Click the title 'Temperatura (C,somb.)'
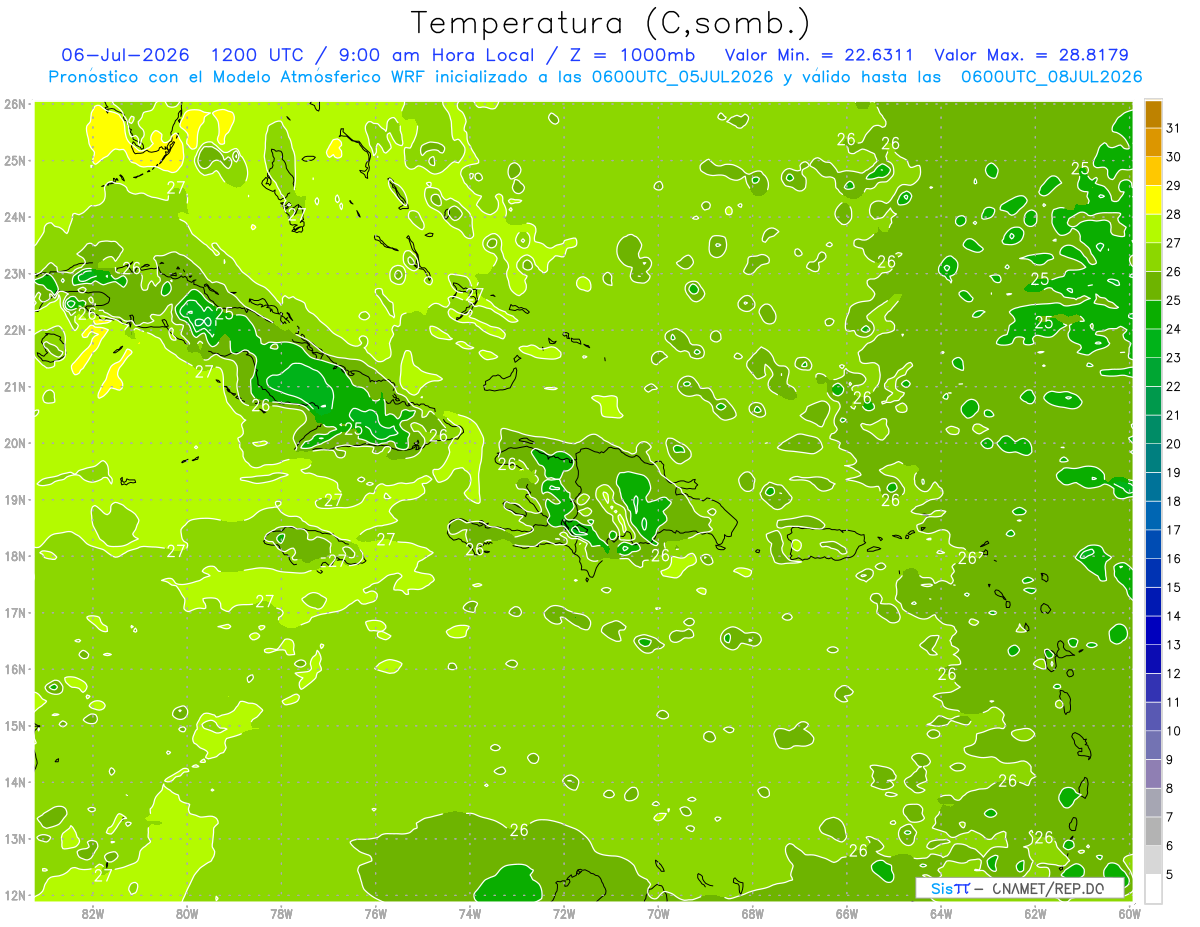This screenshot has height=927, width=1200. click(611, 23)
